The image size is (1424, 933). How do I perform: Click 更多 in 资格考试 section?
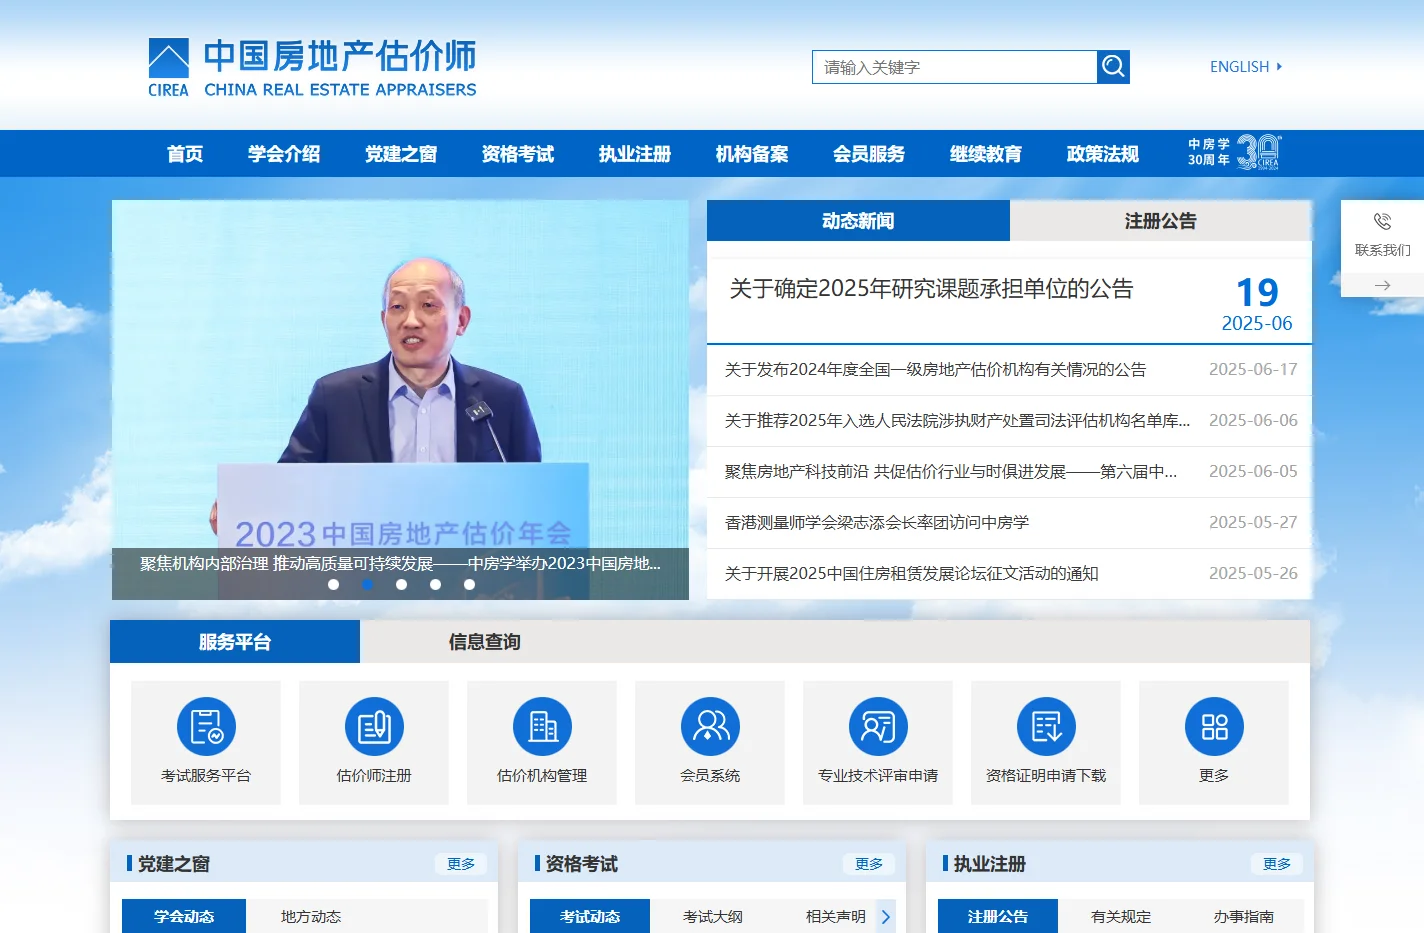pyautogui.click(x=869, y=864)
